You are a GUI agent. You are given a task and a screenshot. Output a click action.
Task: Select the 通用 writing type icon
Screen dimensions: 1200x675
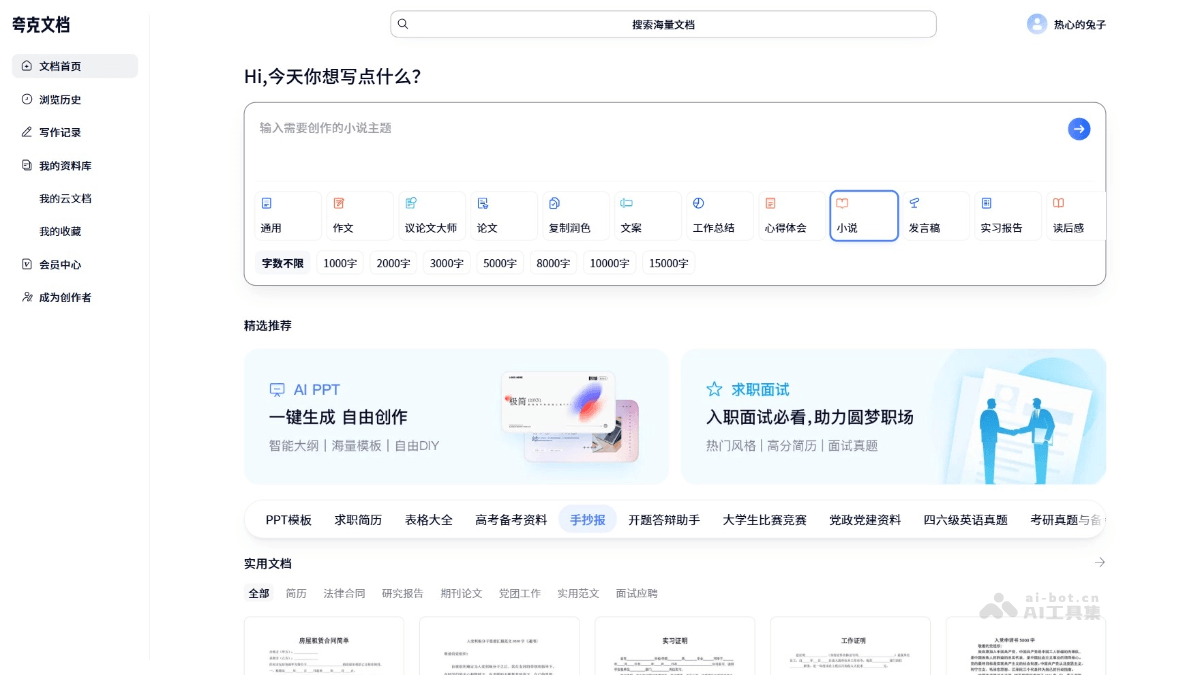coord(267,203)
